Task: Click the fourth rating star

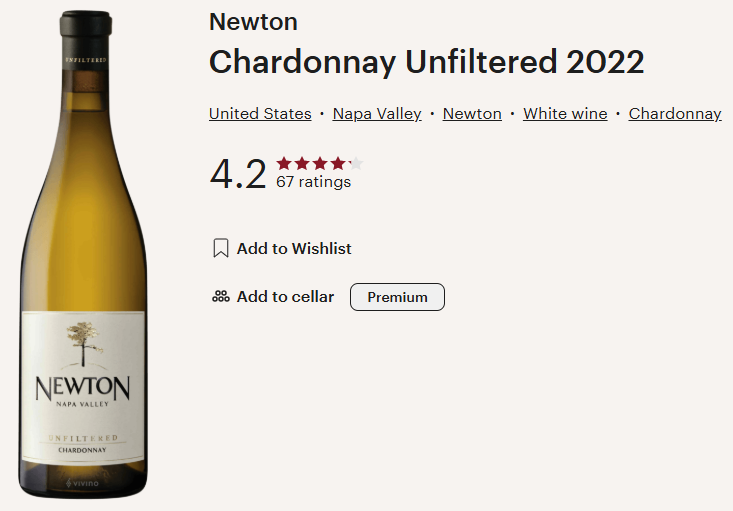Action: coord(338,163)
